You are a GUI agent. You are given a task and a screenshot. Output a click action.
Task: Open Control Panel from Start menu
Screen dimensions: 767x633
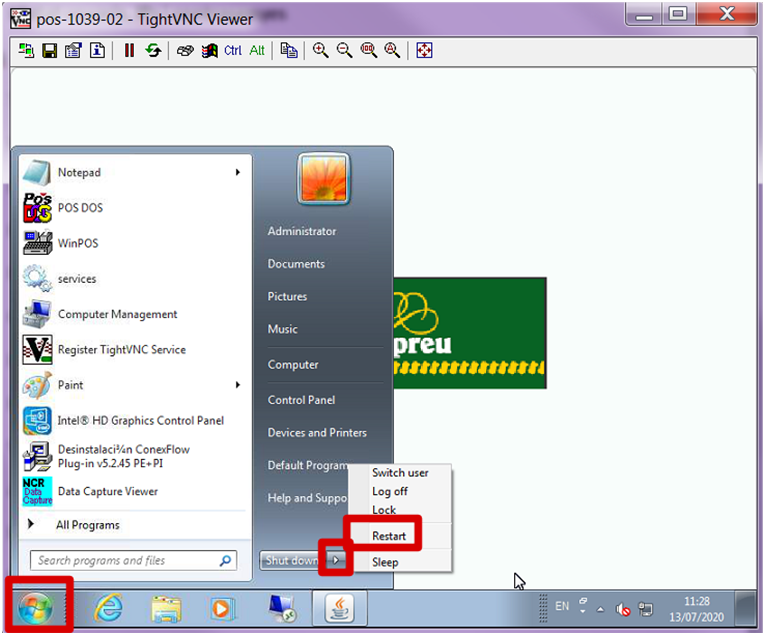click(301, 400)
